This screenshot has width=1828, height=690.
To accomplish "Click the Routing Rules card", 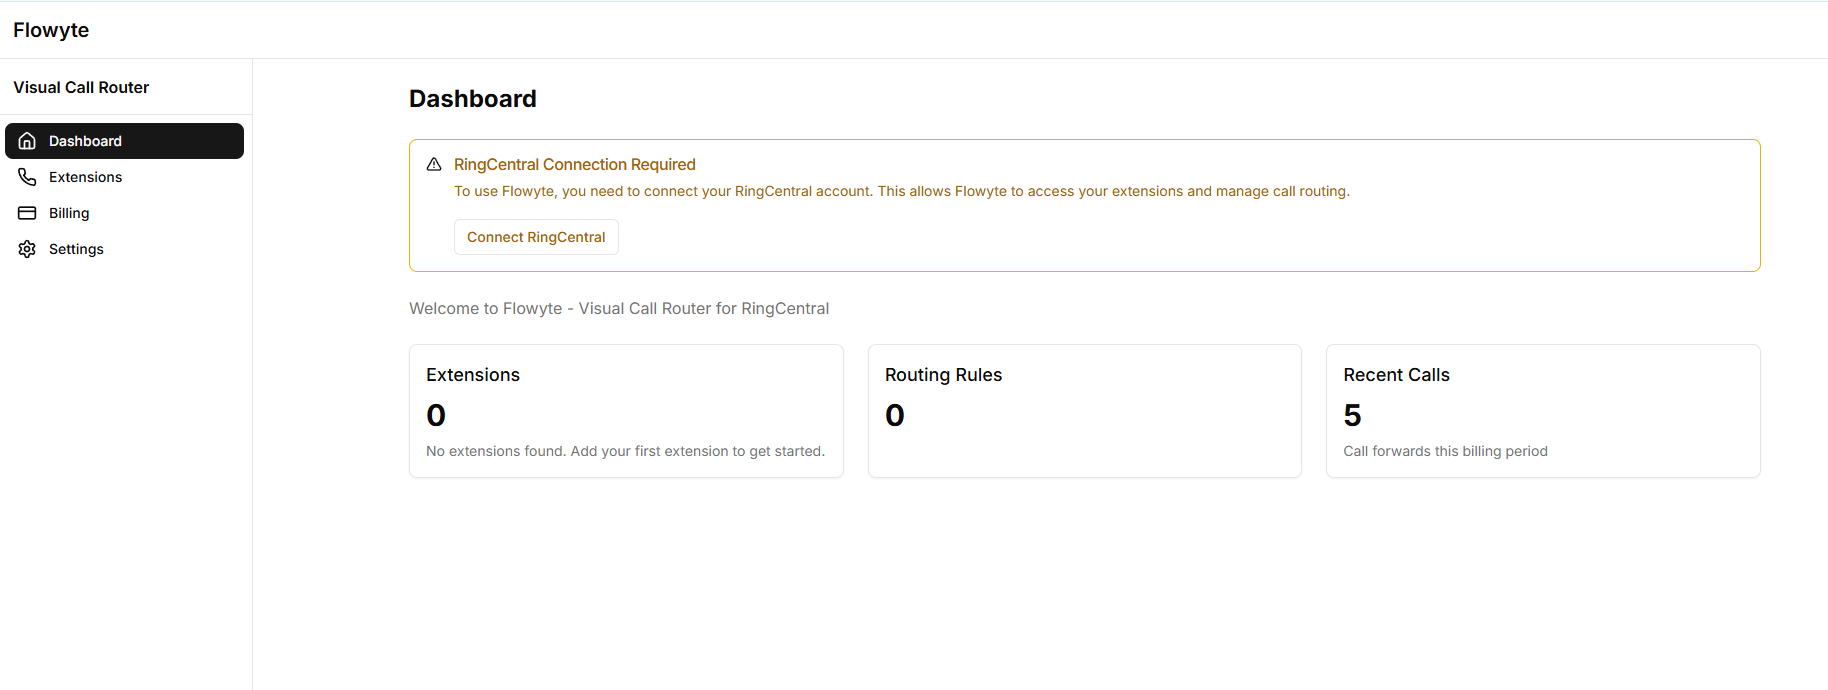I will (1084, 411).
